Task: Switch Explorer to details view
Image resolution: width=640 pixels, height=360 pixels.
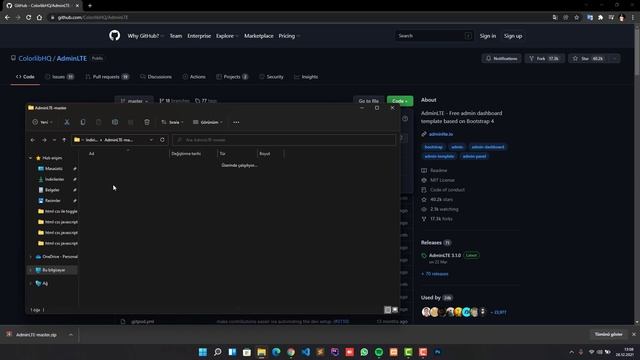Action: click(388, 310)
